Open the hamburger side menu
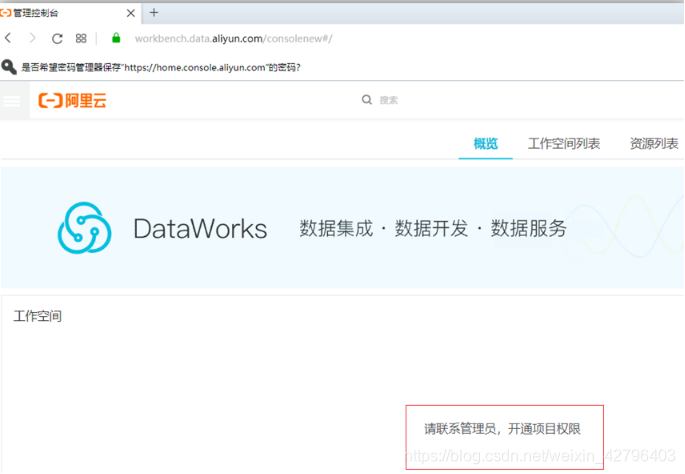Viewport: 685px width, 474px height. point(12,101)
